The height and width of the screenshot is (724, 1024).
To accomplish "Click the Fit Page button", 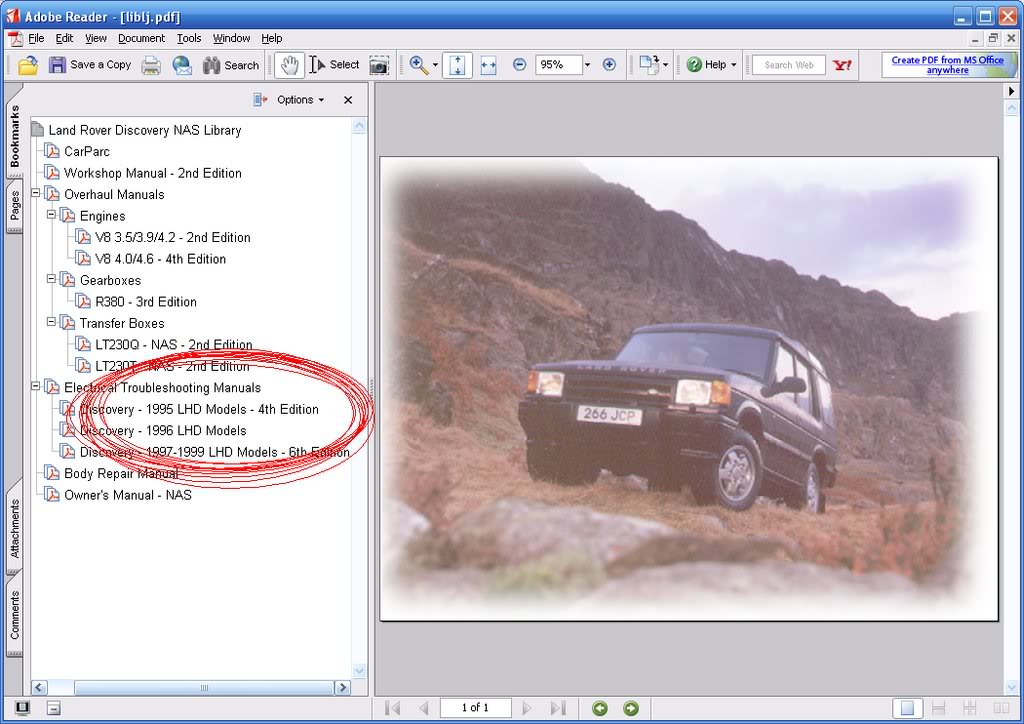I will (457, 65).
